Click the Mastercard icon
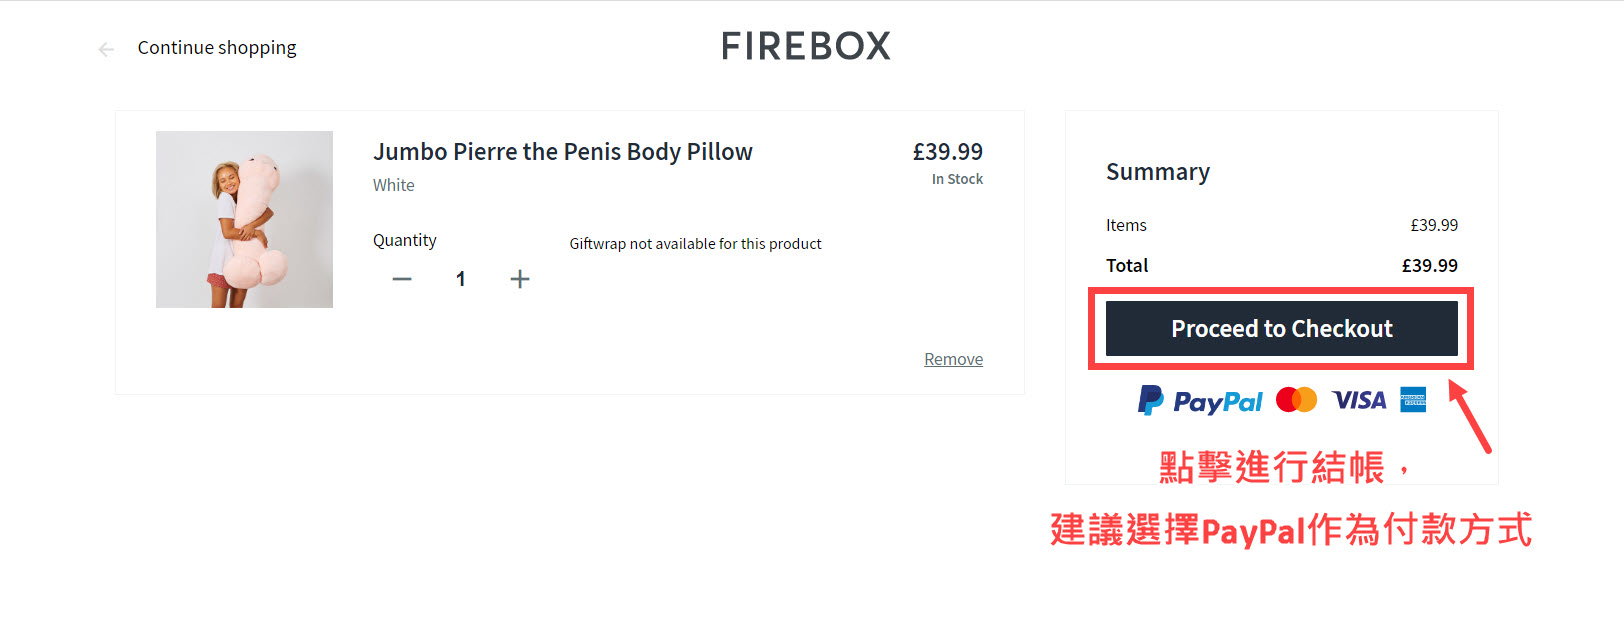The image size is (1624, 641). [x=1296, y=400]
